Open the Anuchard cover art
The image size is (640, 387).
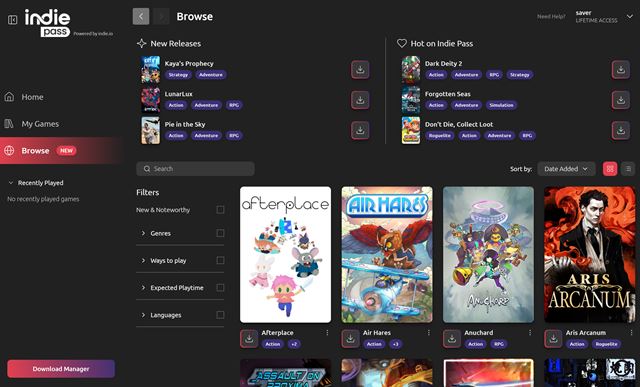(x=488, y=254)
